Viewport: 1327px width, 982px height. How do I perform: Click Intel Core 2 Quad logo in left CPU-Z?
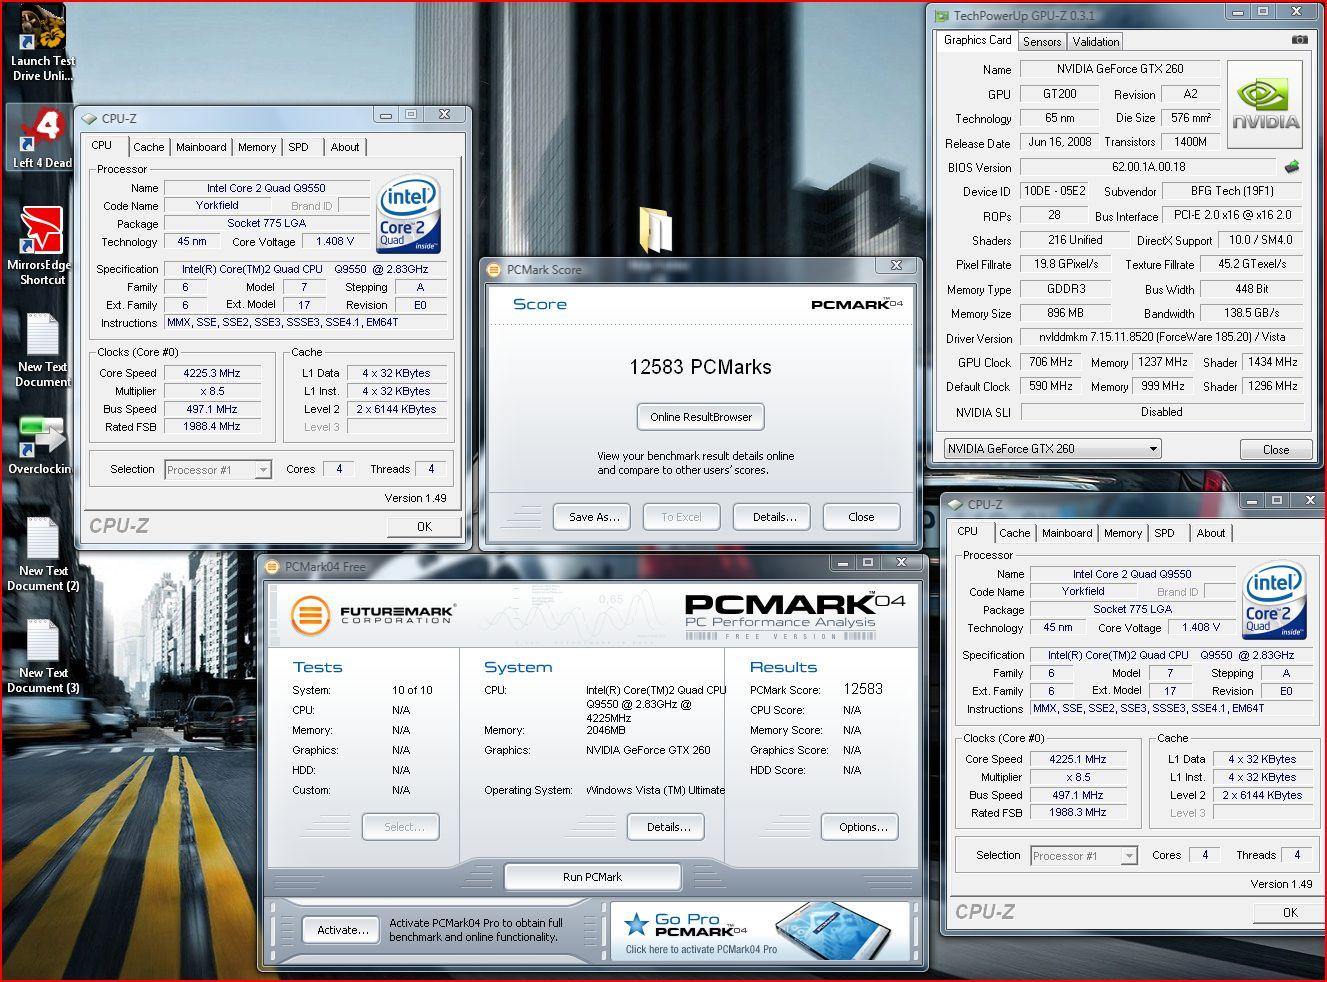(x=409, y=216)
